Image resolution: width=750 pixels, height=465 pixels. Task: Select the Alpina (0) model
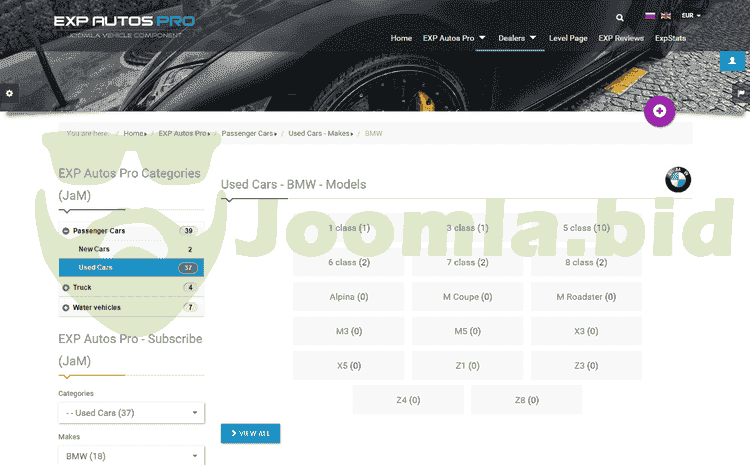pos(349,297)
